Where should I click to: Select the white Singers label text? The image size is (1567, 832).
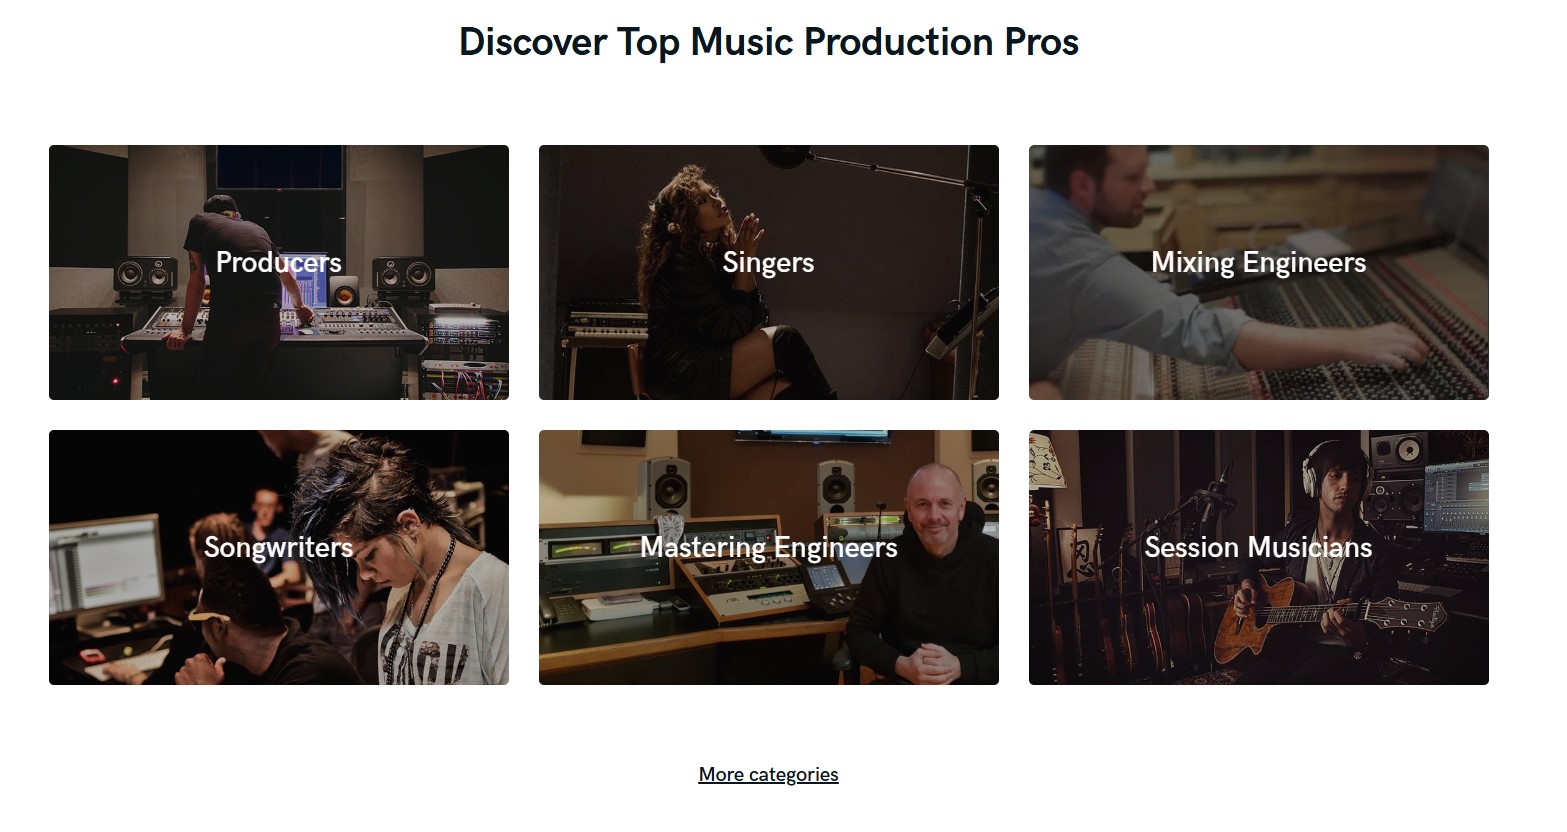(x=768, y=262)
